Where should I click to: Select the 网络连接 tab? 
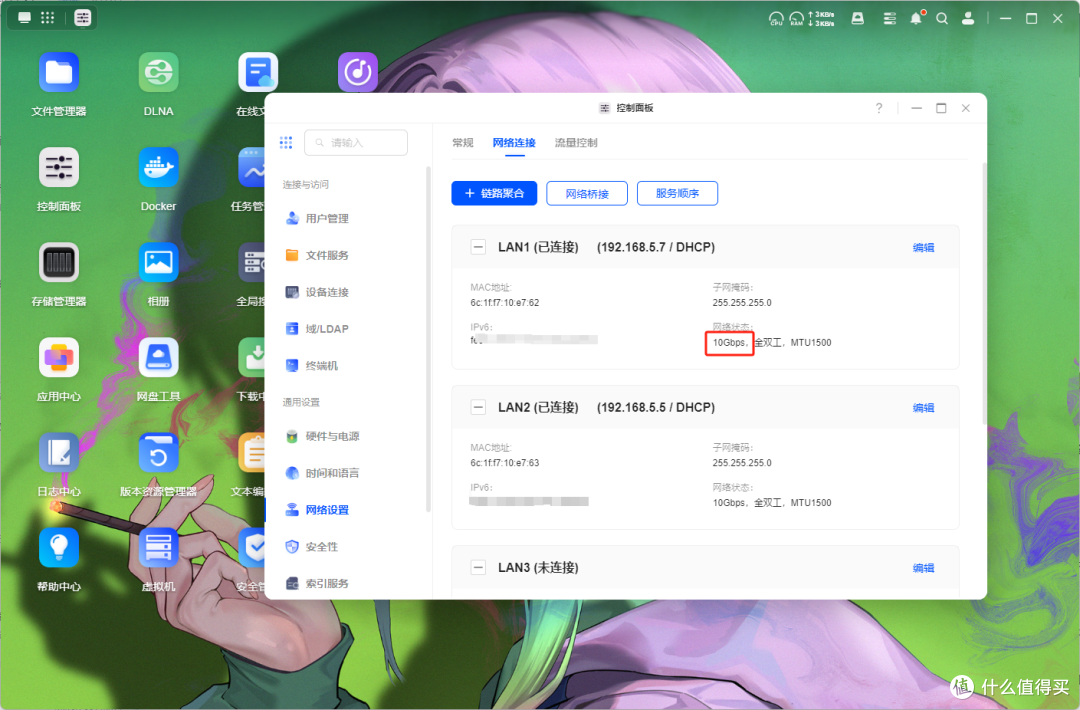click(x=514, y=143)
